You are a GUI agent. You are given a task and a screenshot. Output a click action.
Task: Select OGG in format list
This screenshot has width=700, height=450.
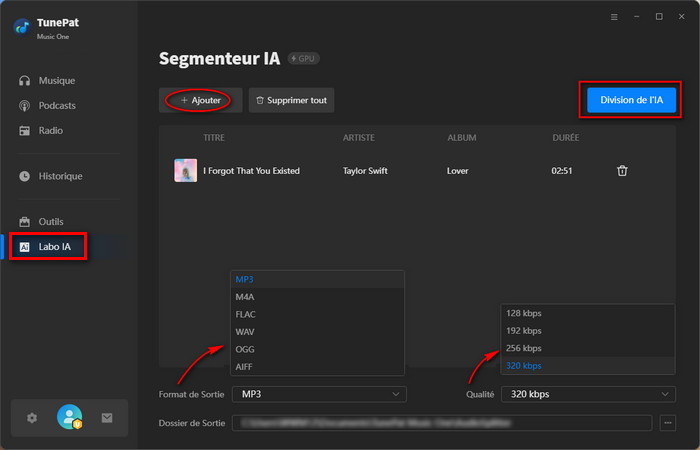pos(317,349)
